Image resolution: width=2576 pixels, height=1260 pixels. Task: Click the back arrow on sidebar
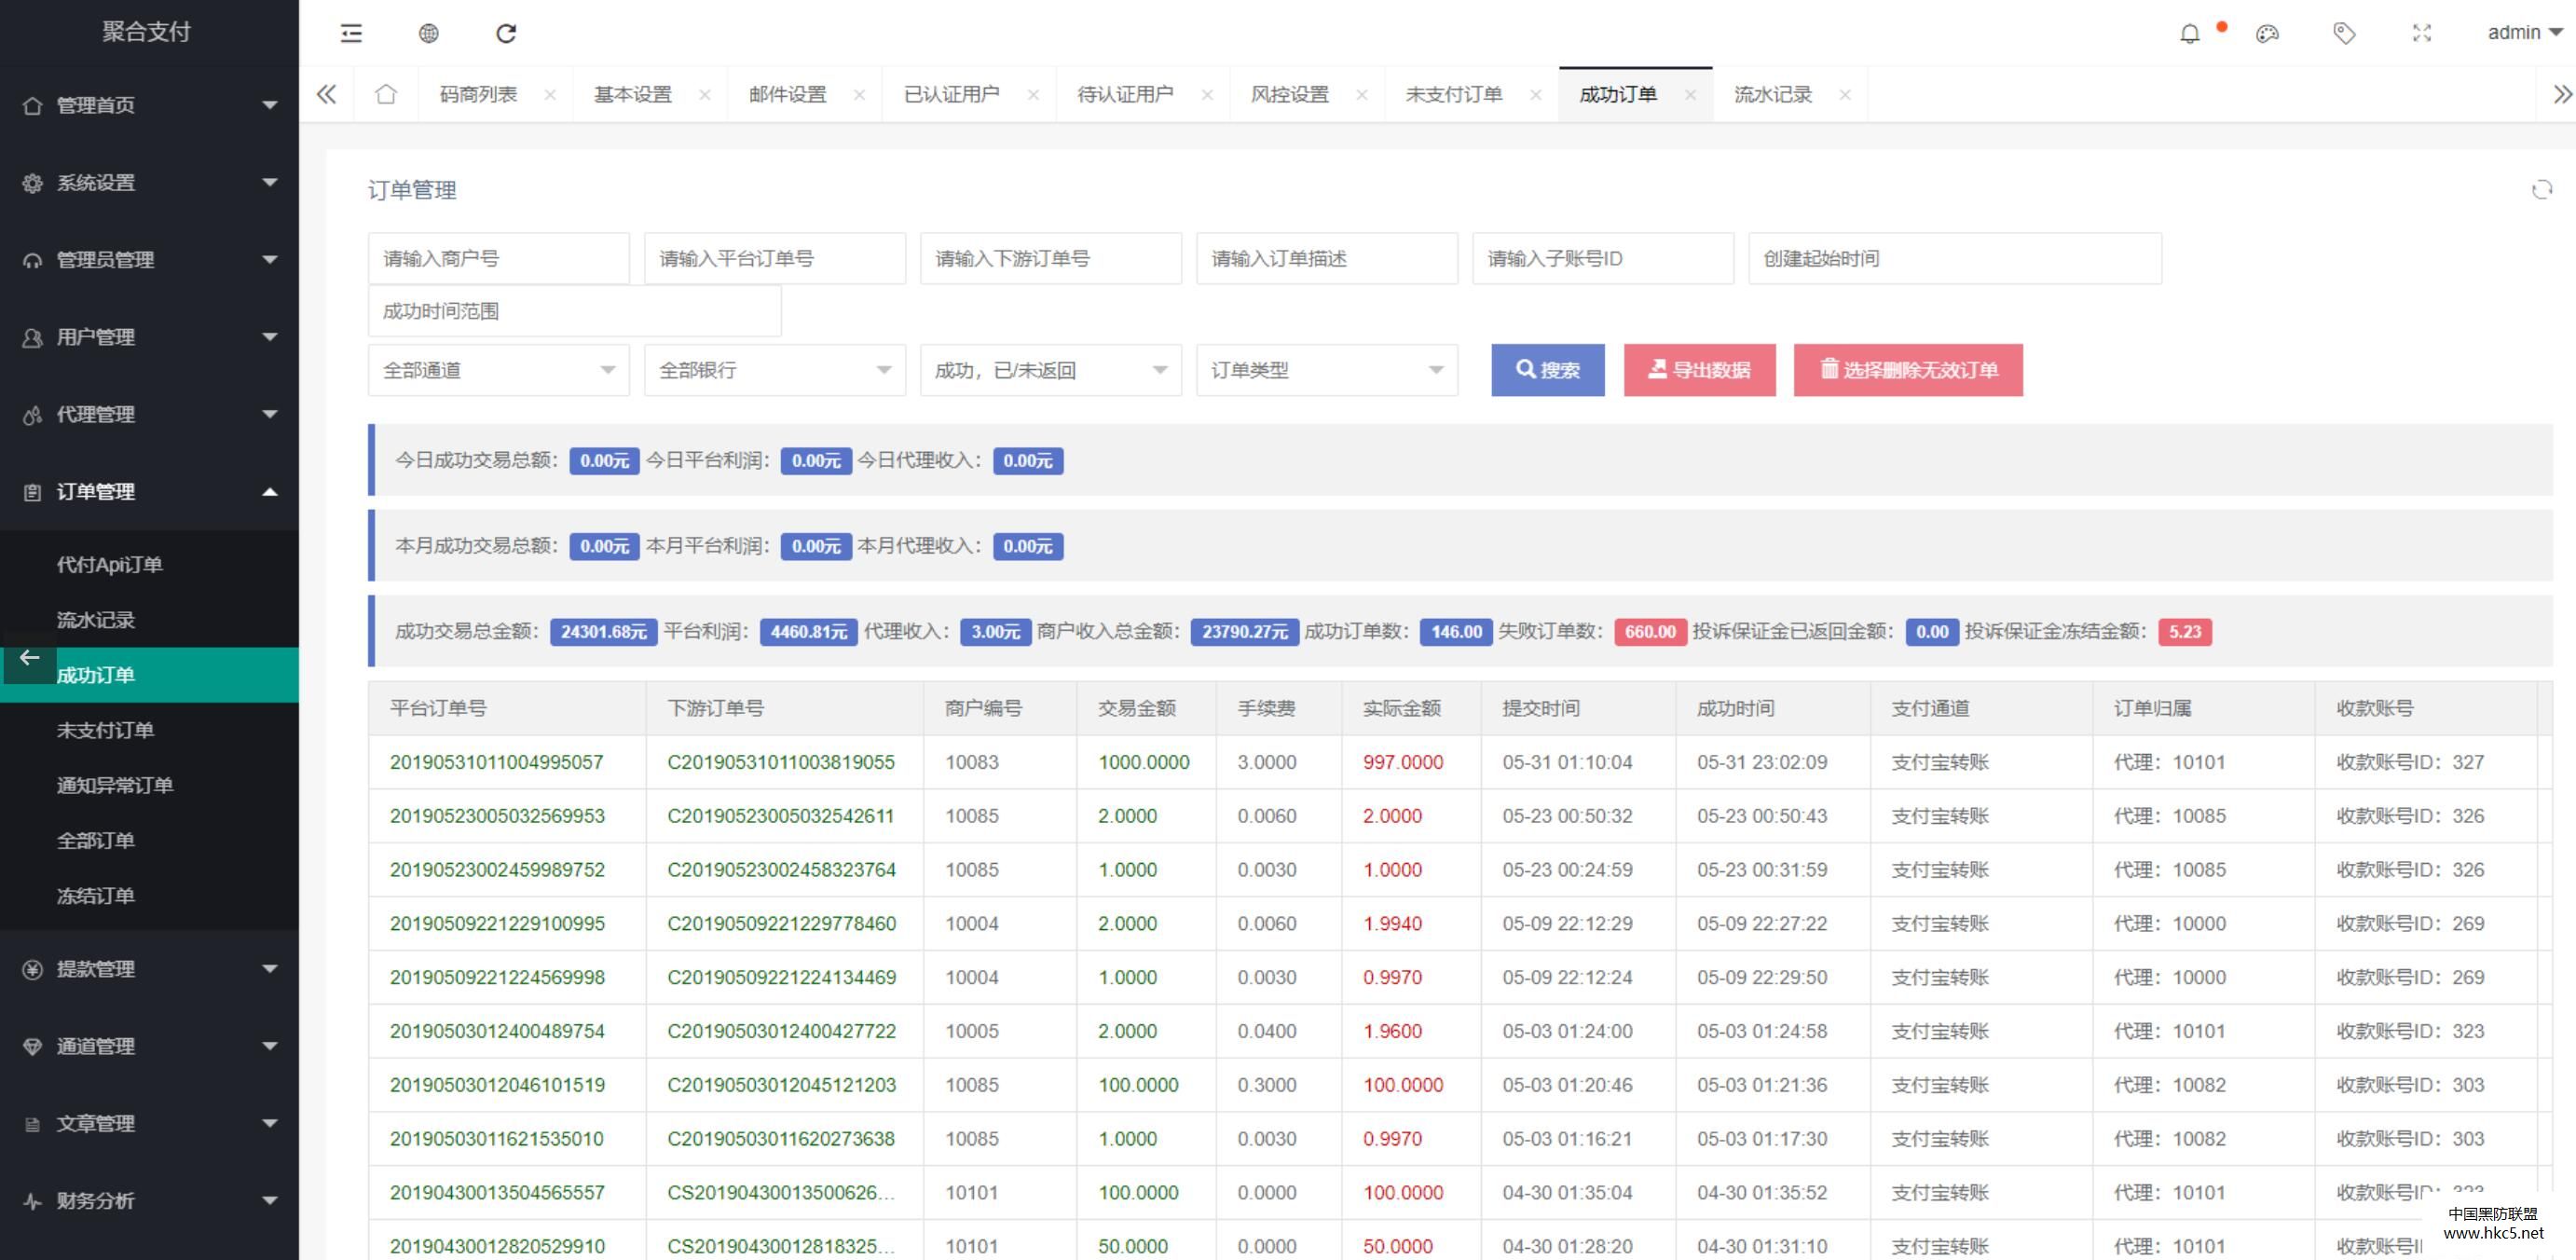tap(29, 658)
